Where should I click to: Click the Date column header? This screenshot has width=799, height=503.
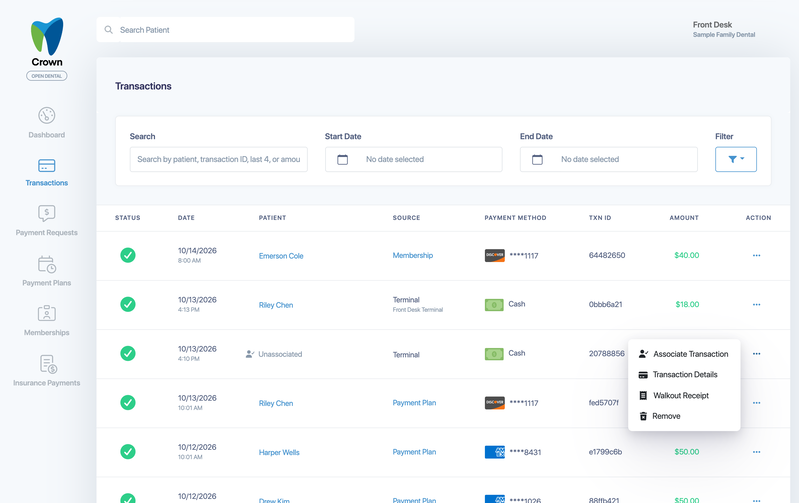[186, 218]
